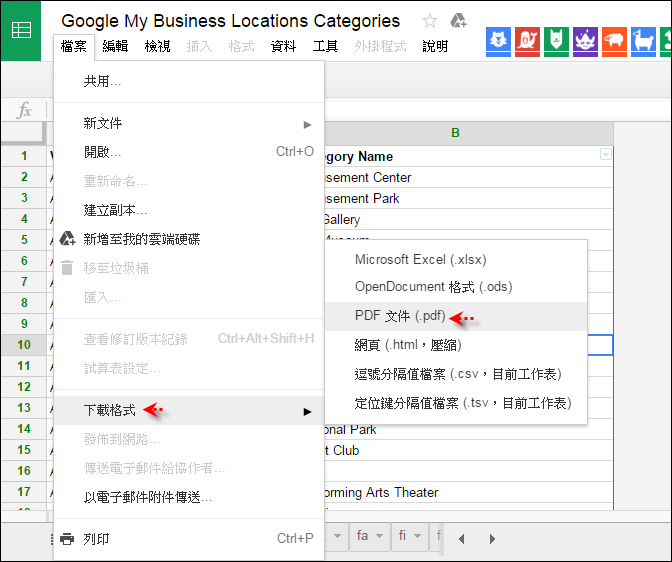Download as Microsoft Excel (.xlsx)

coord(456,259)
